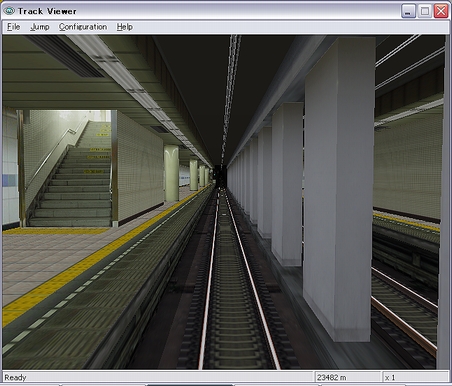The image size is (452, 386).
Task: Click the Track Viewer title text
Action: (x=47, y=11)
